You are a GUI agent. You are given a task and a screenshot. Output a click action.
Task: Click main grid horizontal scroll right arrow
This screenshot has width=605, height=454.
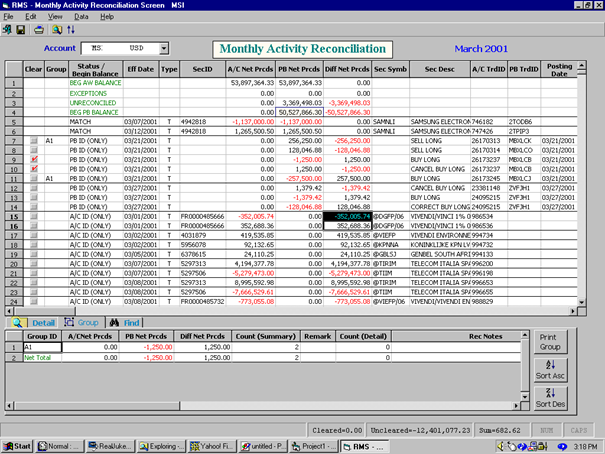pyautogui.click(x=573, y=311)
